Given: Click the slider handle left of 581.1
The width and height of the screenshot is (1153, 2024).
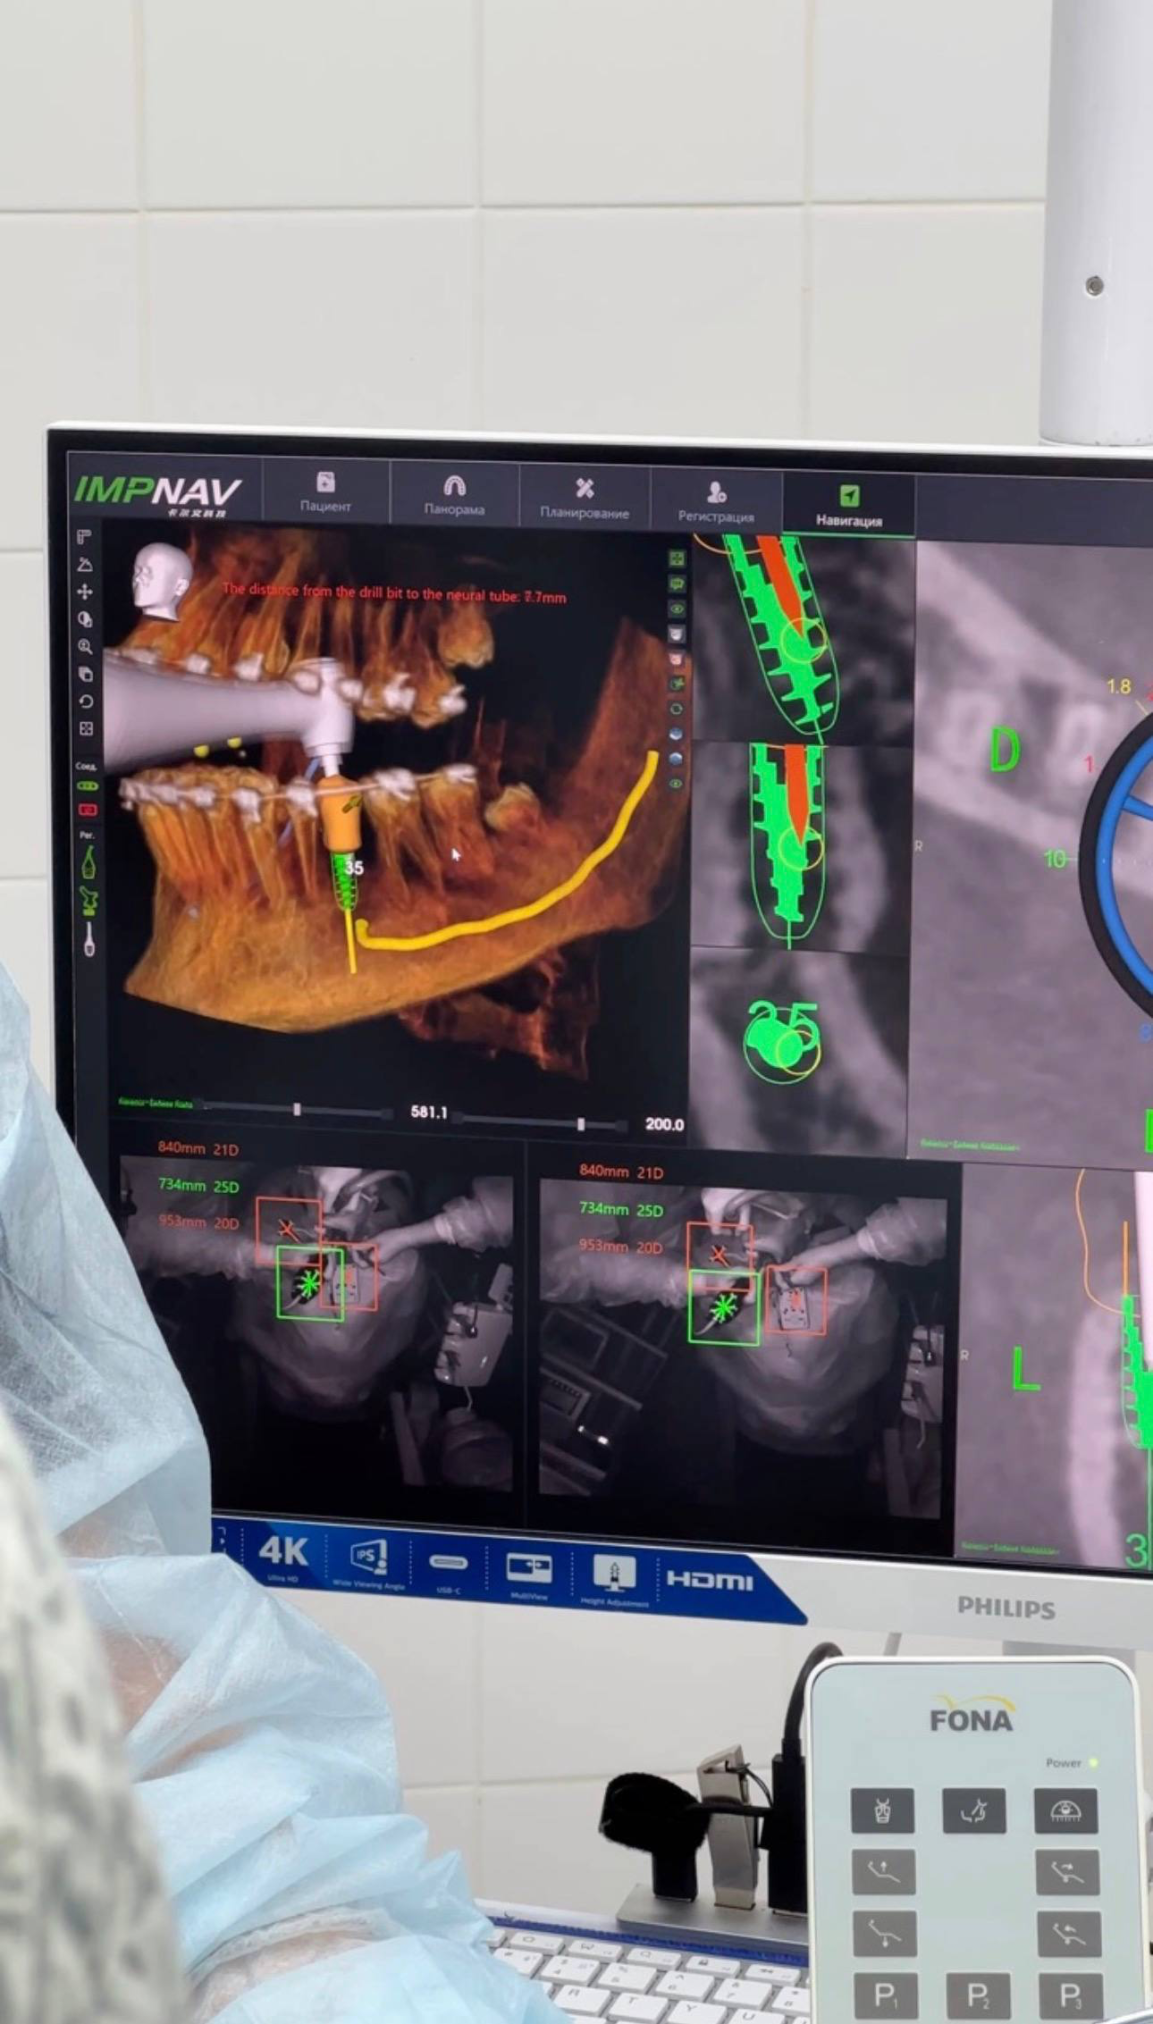Looking at the screenshot, I should [x=297, y=1110].
